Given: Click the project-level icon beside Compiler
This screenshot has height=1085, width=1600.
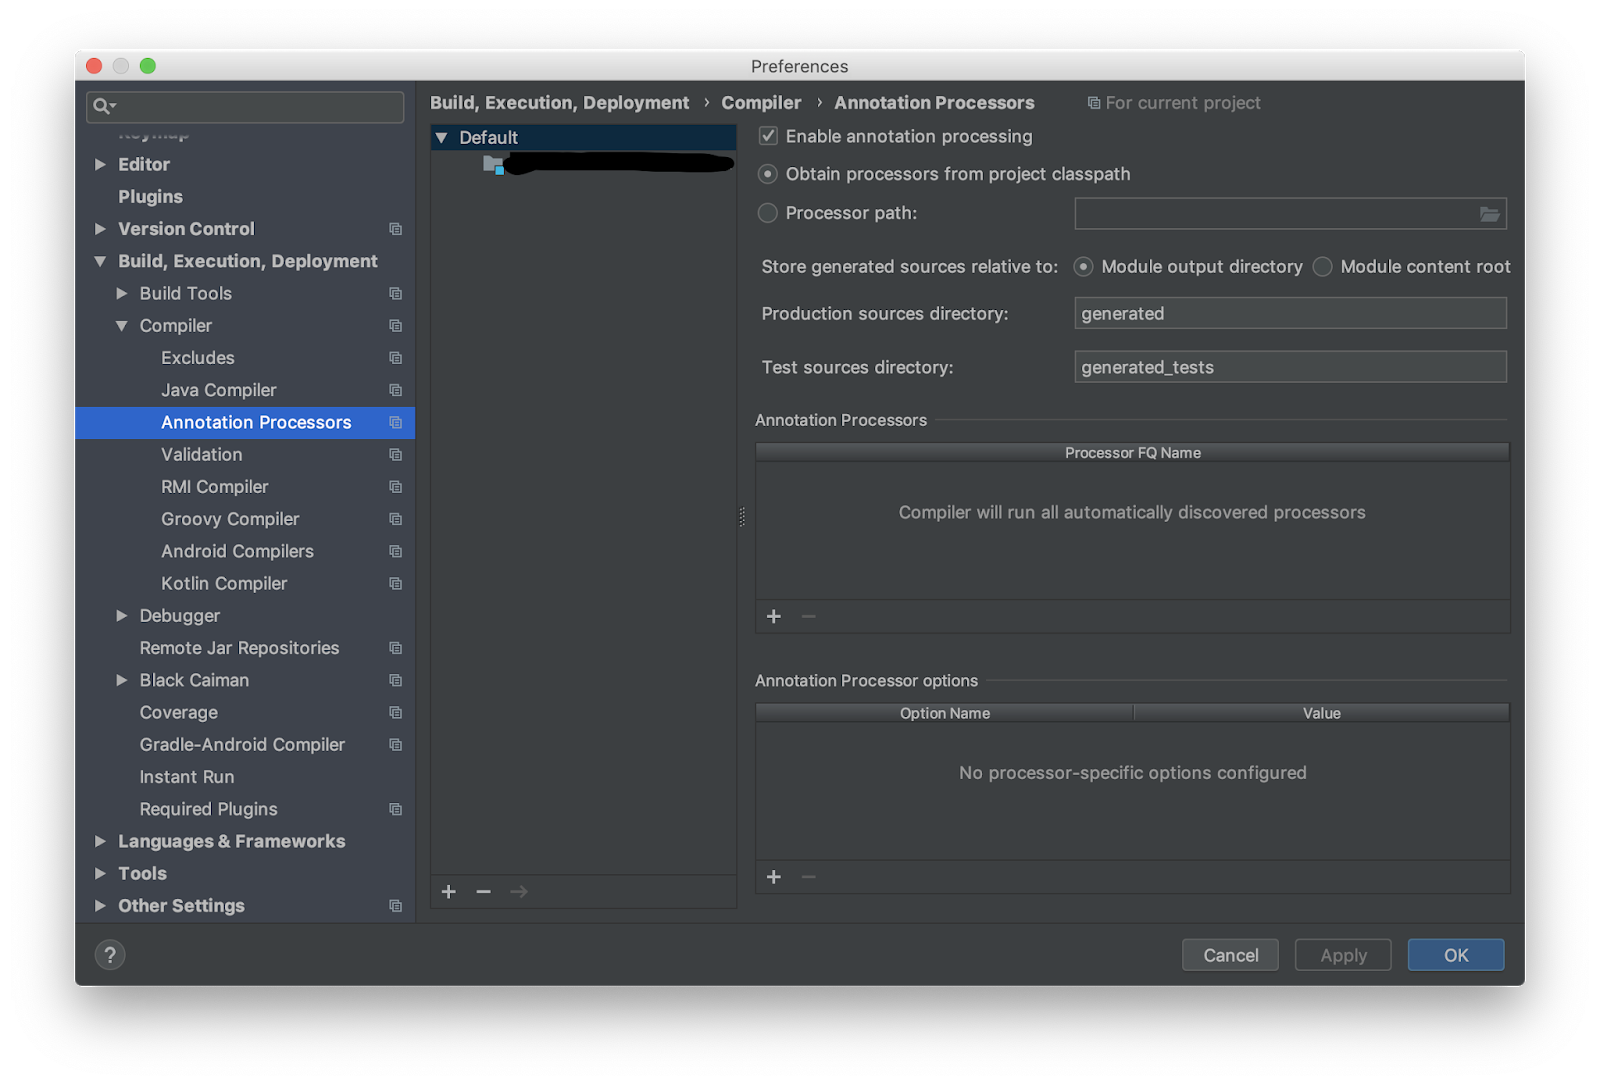Looking at the screenshot, I should click(396, 326).
